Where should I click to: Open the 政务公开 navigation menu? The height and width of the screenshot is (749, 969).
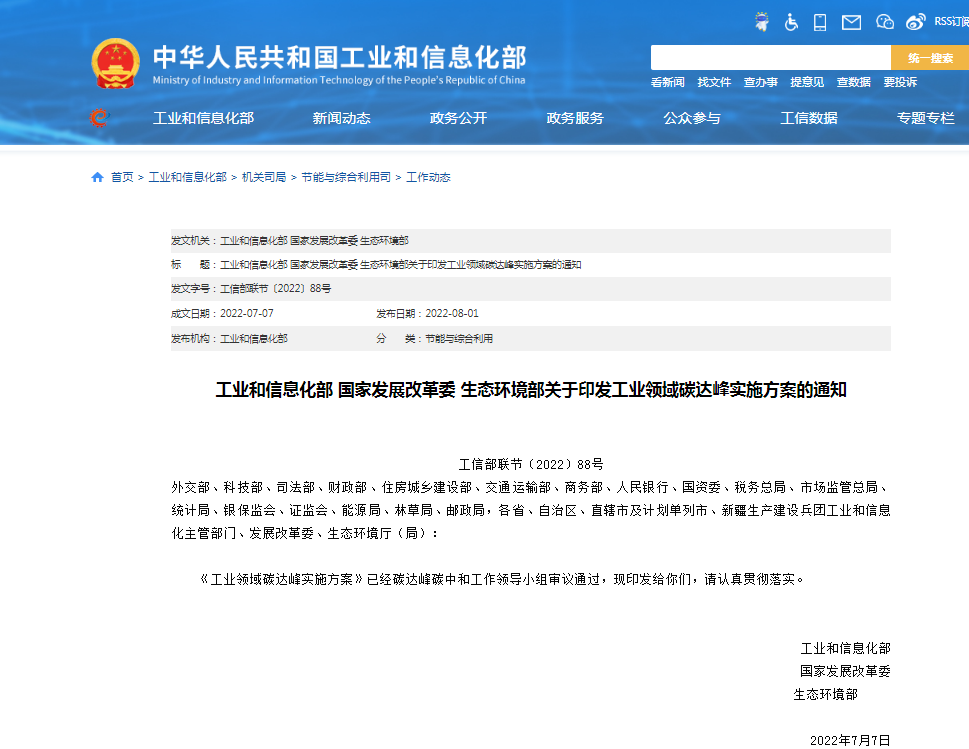coord(458,118)
